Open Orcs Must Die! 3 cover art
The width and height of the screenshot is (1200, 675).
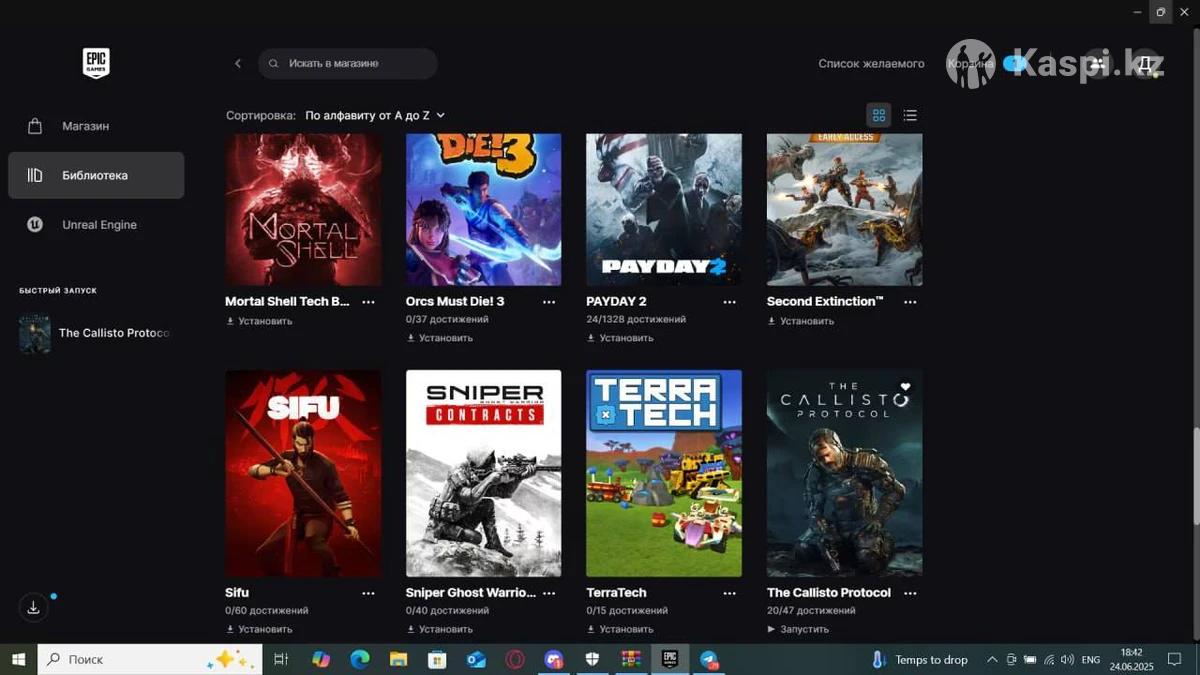pos(484,210)
